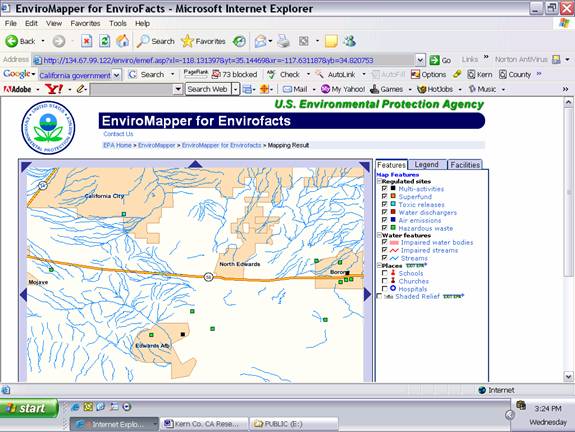Open the Windows start button
This screenshot has height=432, width=575.
[x=29, y=408]
